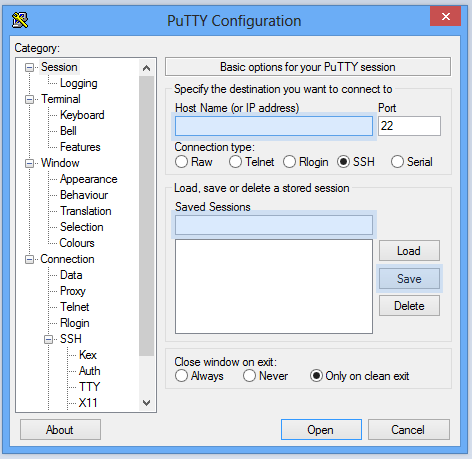This screenshot has width=472, height=459.
Task: Close the PuTTY Configuration window
Action: tap(445, 16)
